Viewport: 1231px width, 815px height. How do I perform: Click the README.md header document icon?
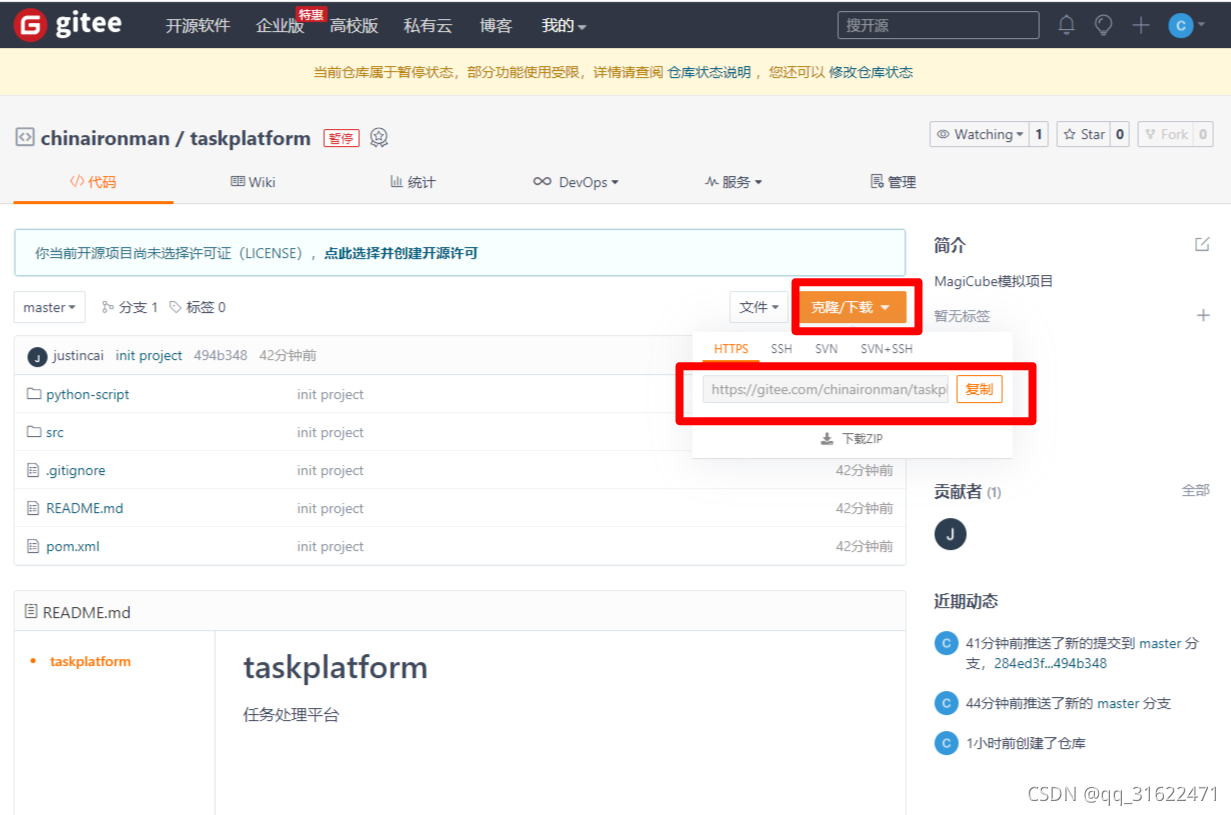pyautogui.click(x=31, y=611)
